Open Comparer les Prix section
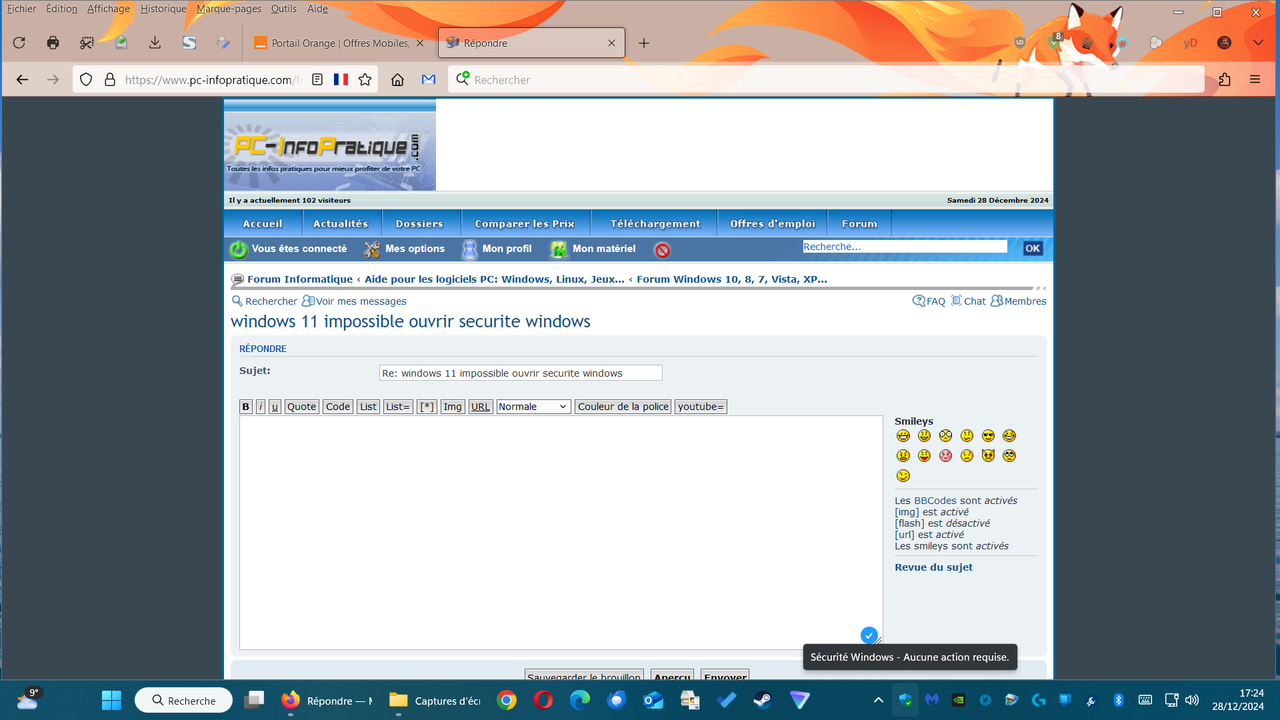This screenshot has height=720, width=1280. coord(525,224)
